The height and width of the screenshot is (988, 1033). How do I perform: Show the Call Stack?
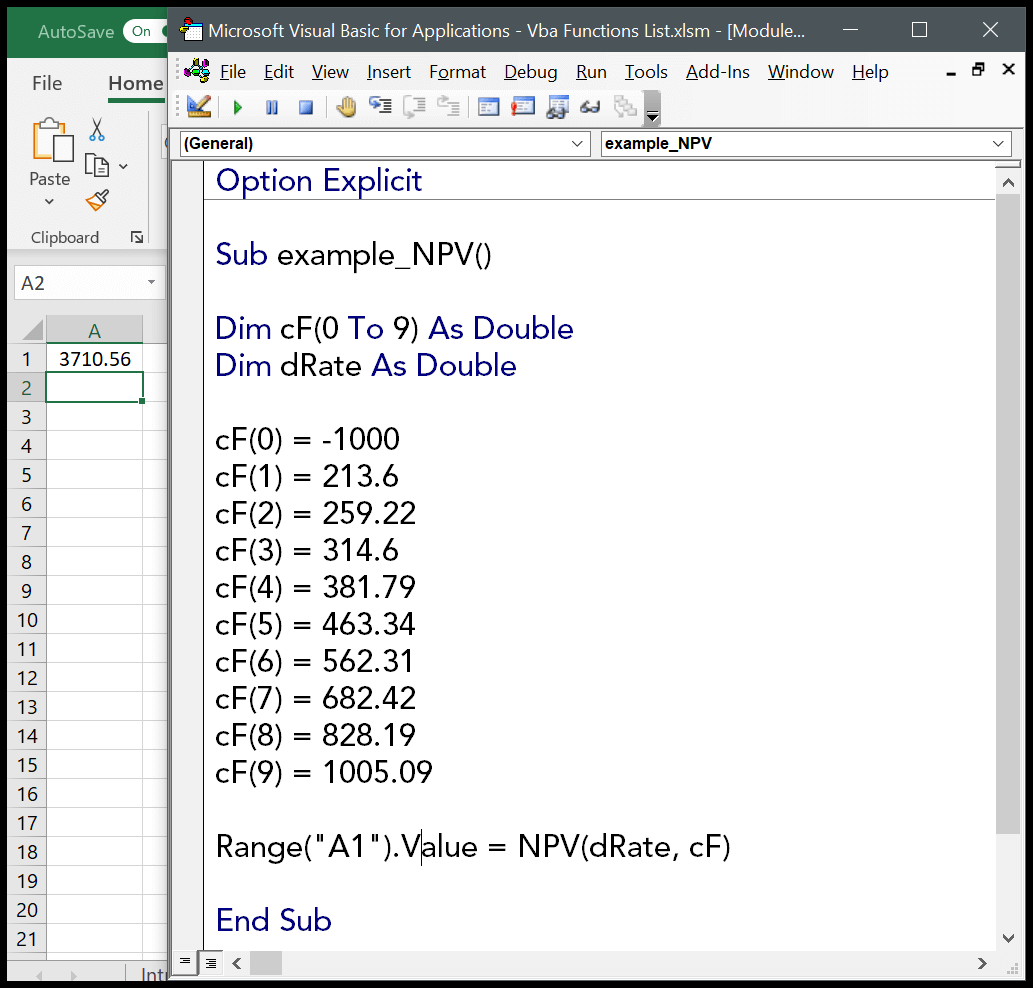tap(625, 106)
